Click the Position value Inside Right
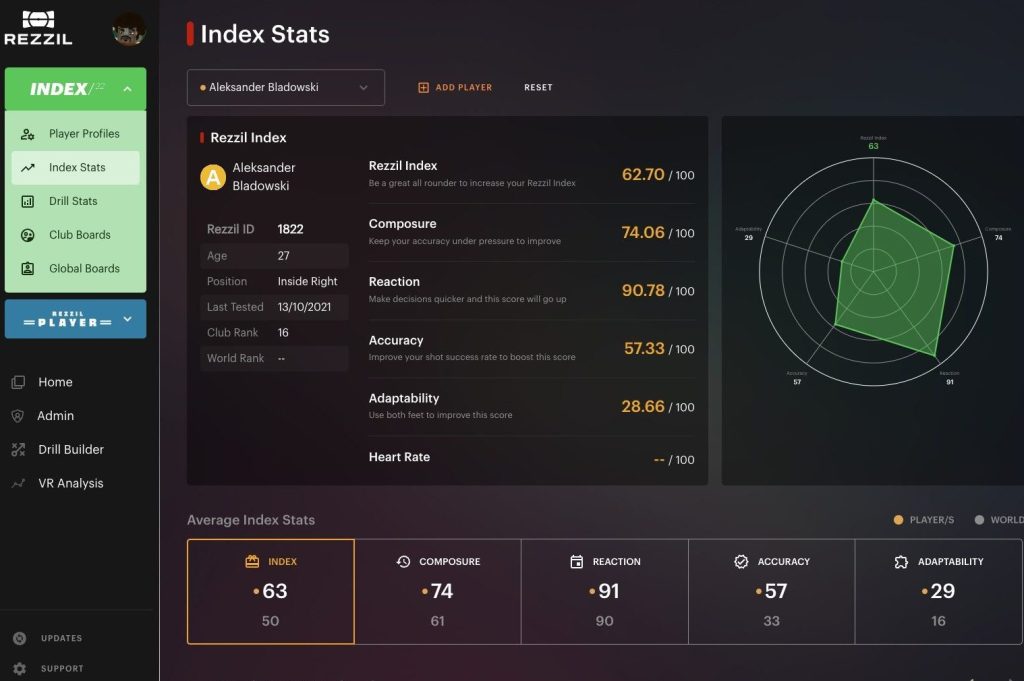The width and height of the screenshot is (1024, 681). coord(307,281)
